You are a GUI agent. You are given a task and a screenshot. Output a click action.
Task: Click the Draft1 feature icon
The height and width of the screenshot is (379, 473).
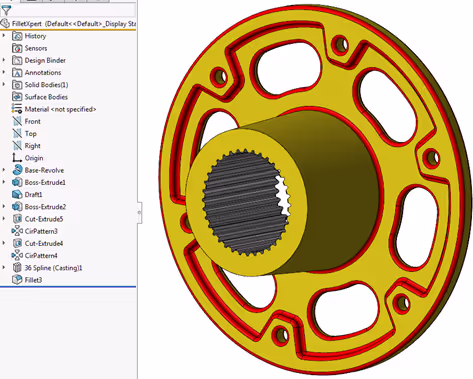17,195
